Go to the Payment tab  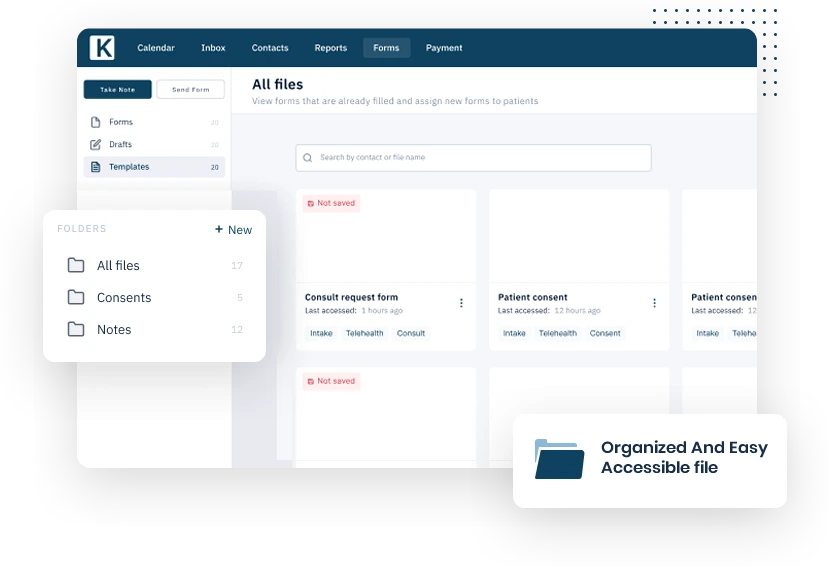pyautogui.click(x=444, y=48)
